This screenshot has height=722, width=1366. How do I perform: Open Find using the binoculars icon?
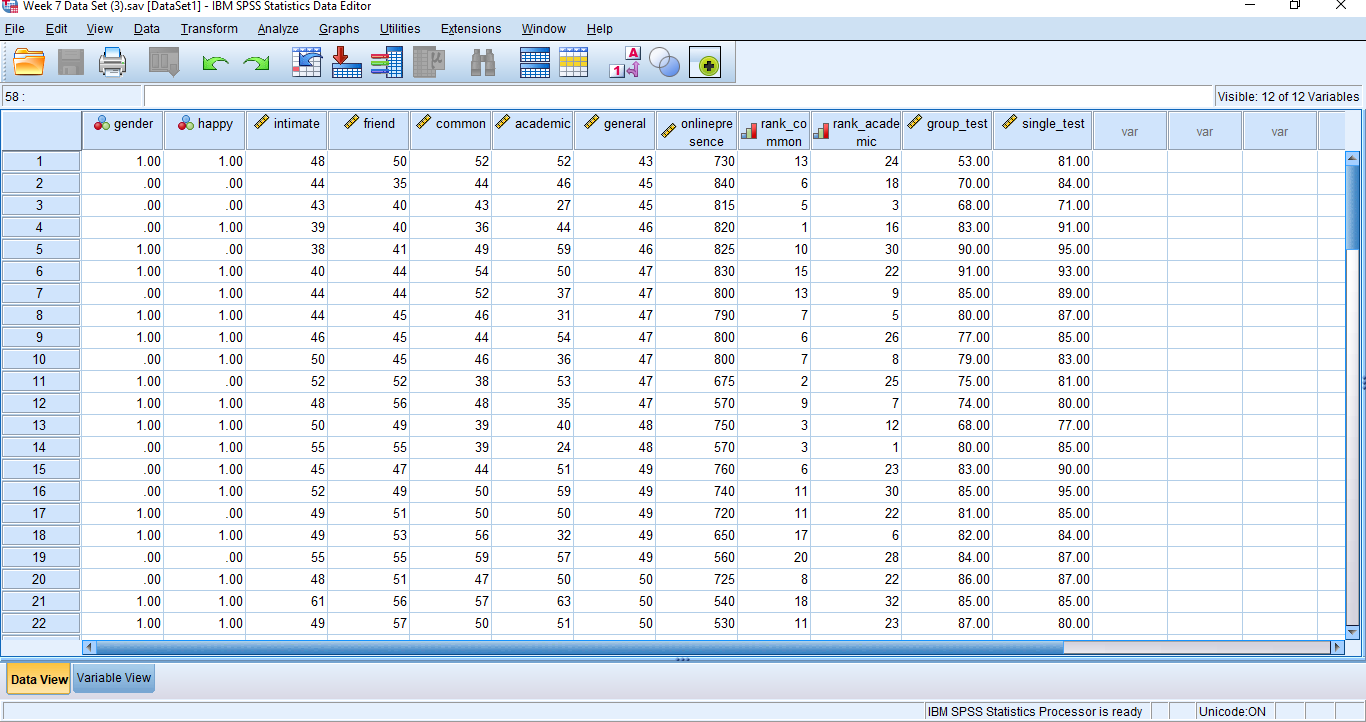(x=484, y=64)
